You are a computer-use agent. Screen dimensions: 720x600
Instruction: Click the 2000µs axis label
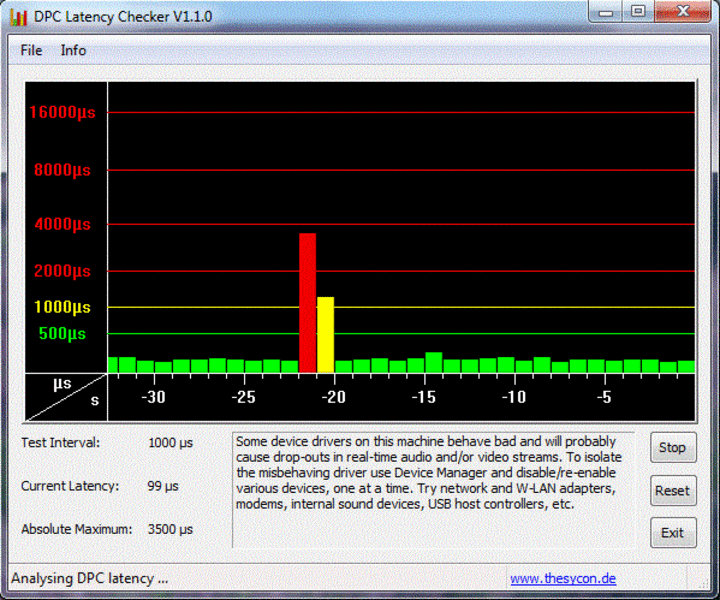(x=62, y=270)
